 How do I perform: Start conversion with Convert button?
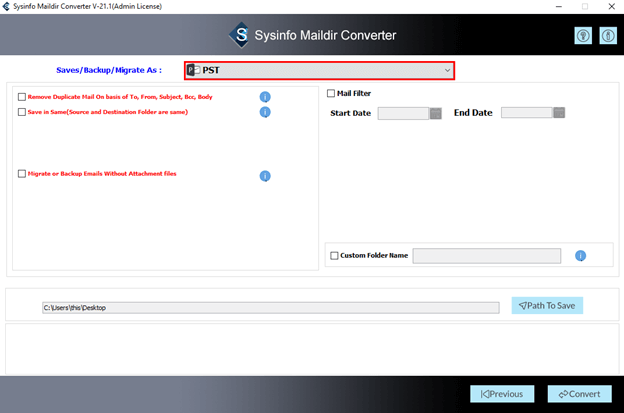point(579,394)
